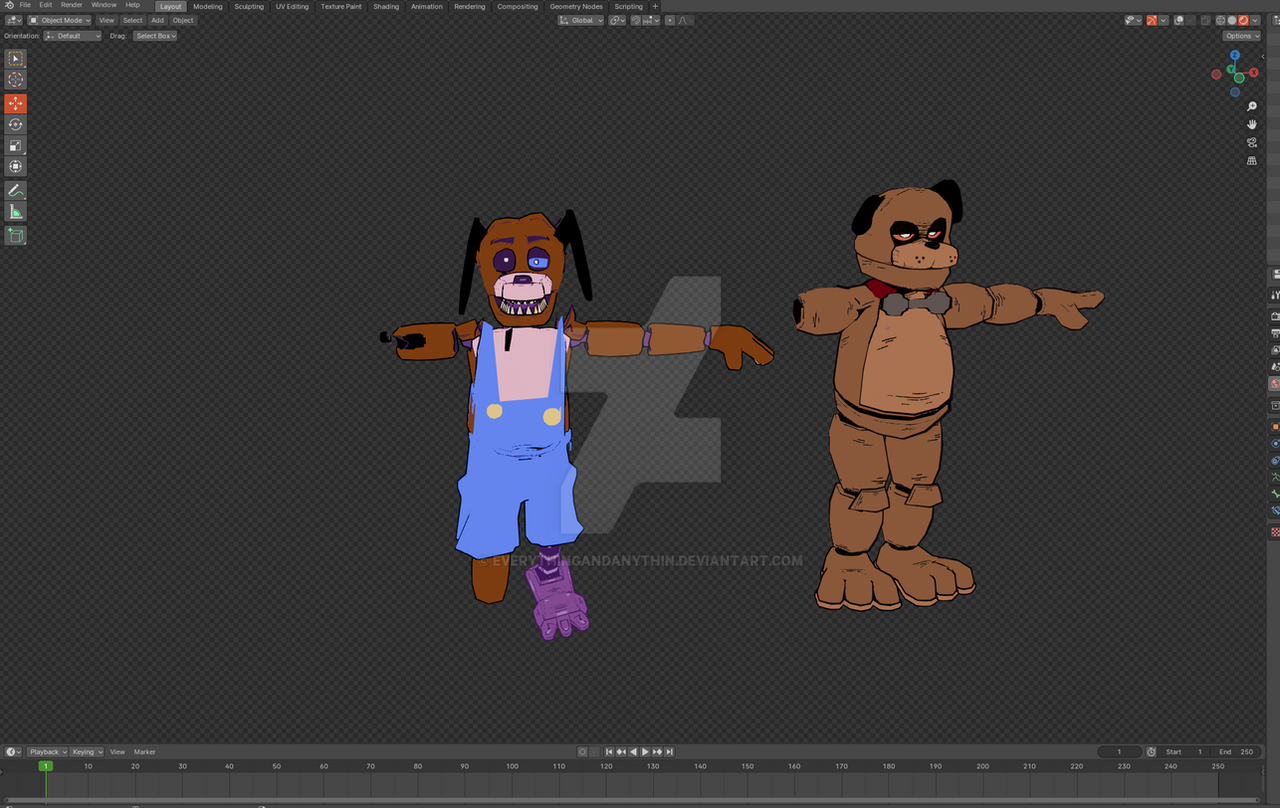Open the viewport Add menu
Screen dimensions: 1280x808
(x=157, y=20)
